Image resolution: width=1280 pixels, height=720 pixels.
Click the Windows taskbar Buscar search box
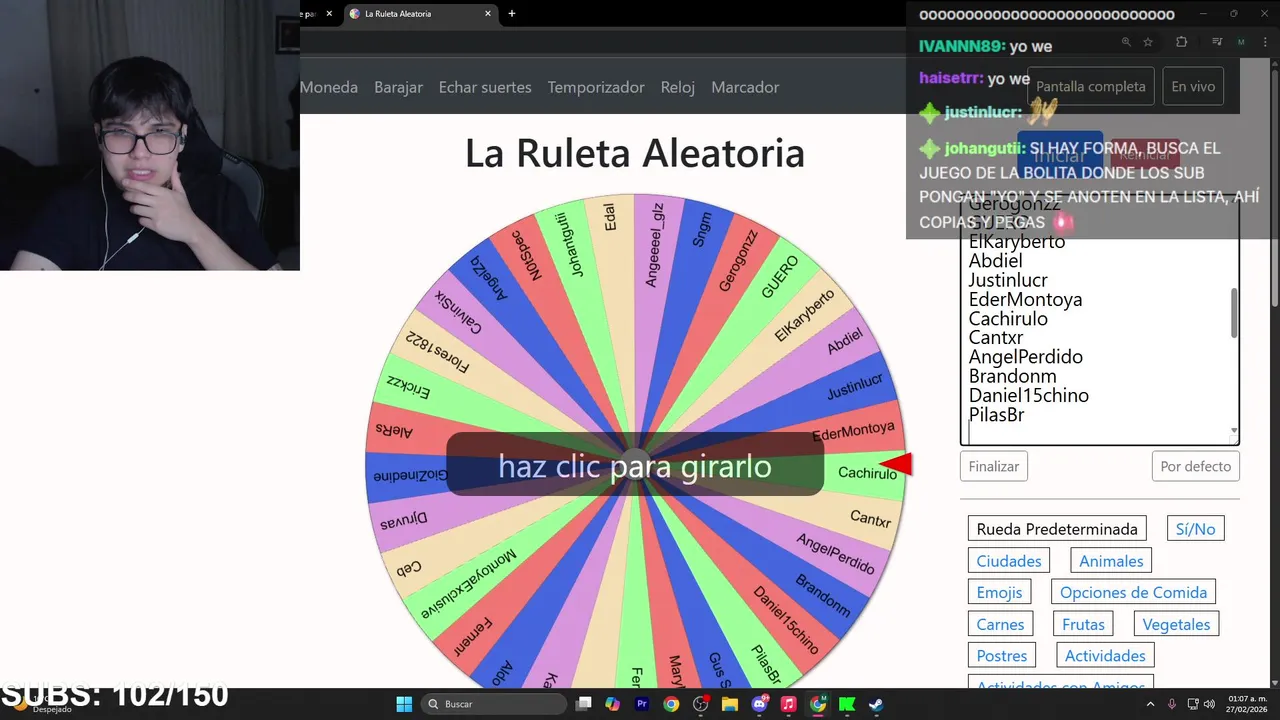pos(493,704)
